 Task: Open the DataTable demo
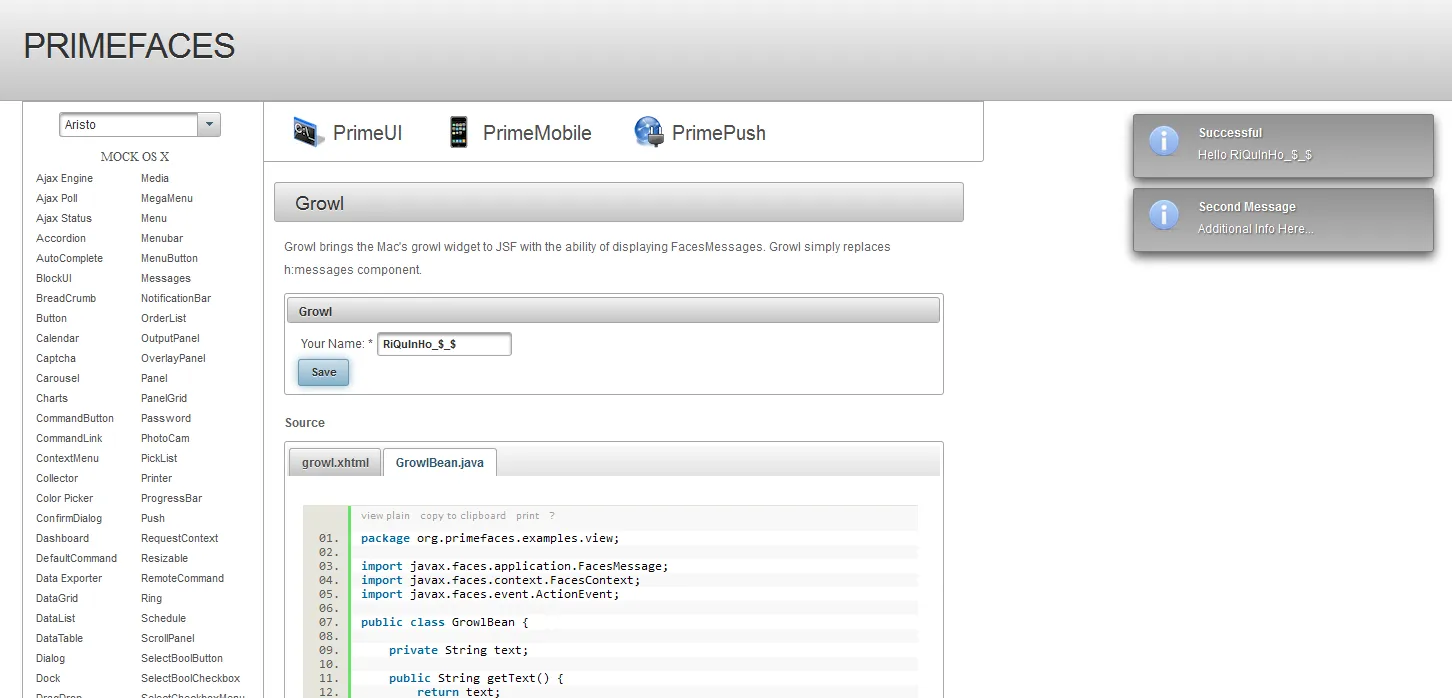coord(60,638)
